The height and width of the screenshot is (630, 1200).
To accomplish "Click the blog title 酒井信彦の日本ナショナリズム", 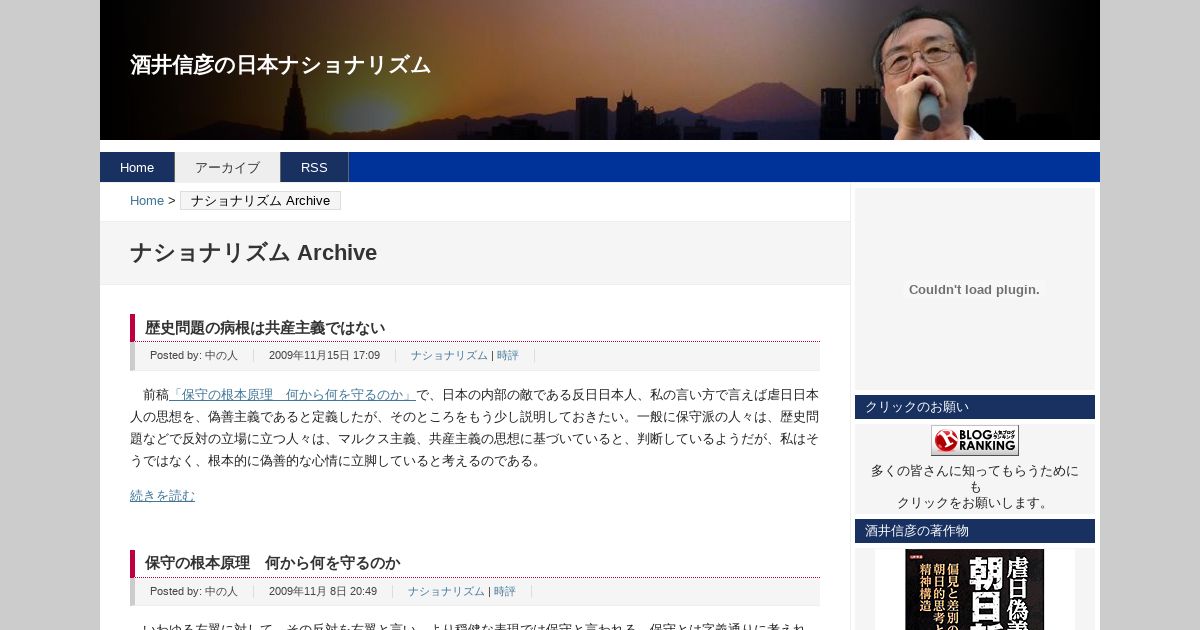I will (280, 65).
